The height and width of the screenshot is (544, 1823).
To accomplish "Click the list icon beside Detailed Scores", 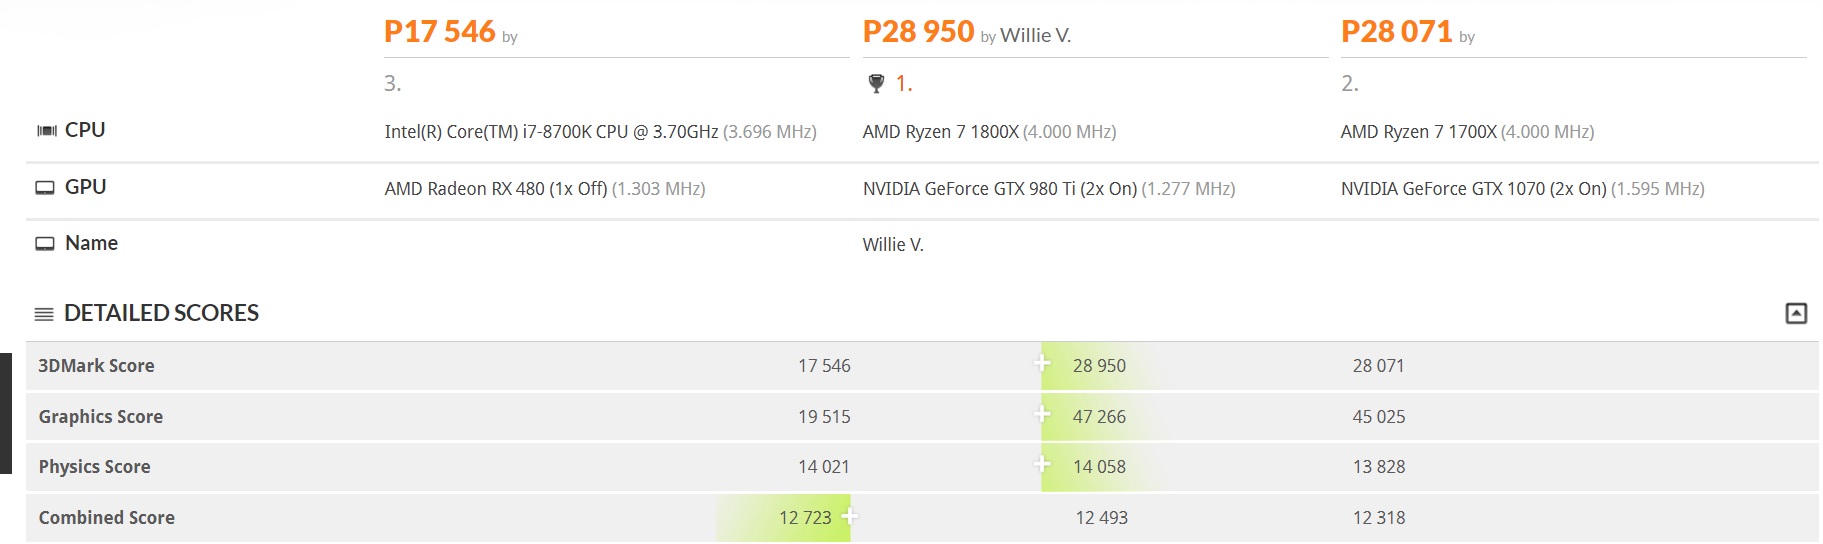I will (44, 314).
